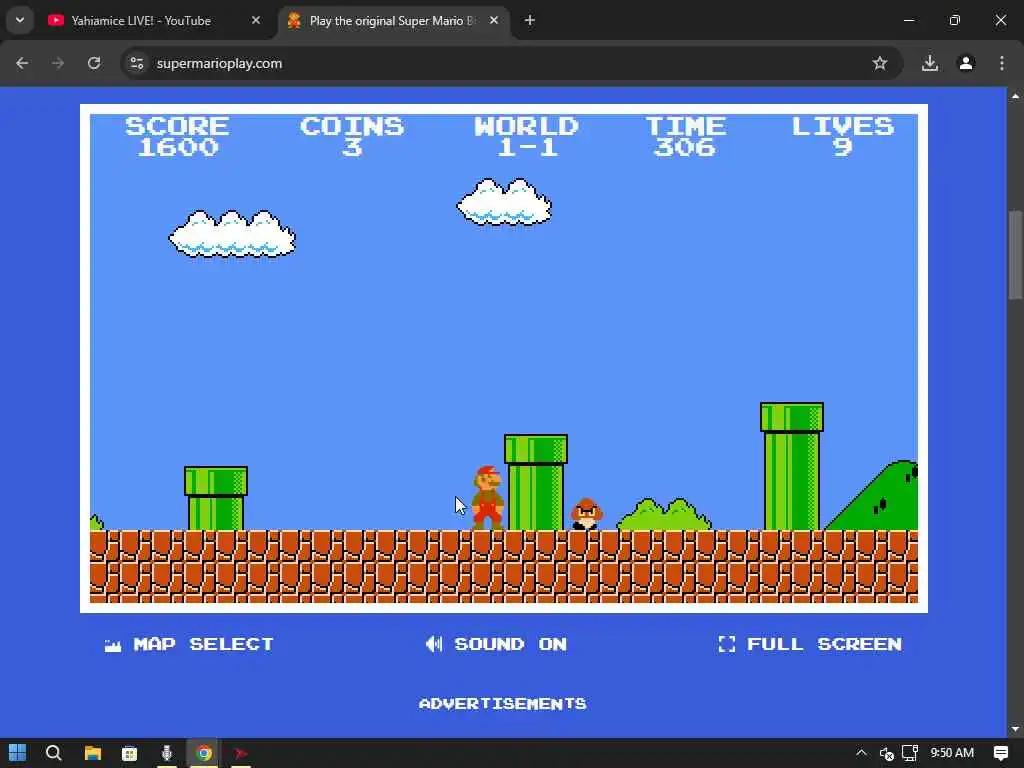Open the Windows Start menu
This screenshot has width=1024, height=768.
18,753
